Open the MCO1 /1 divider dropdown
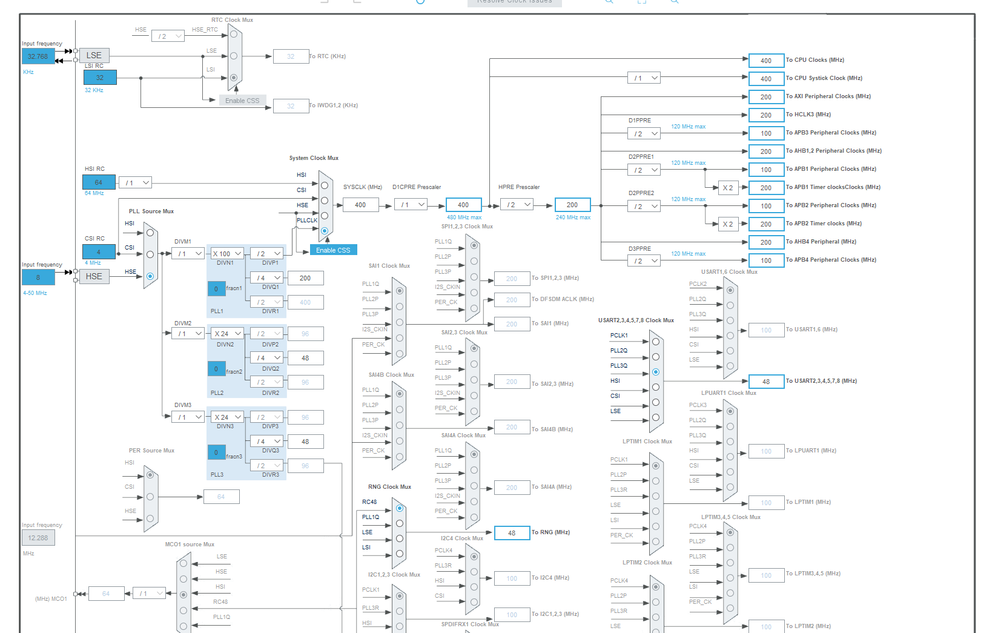 (x=149, y=594)
